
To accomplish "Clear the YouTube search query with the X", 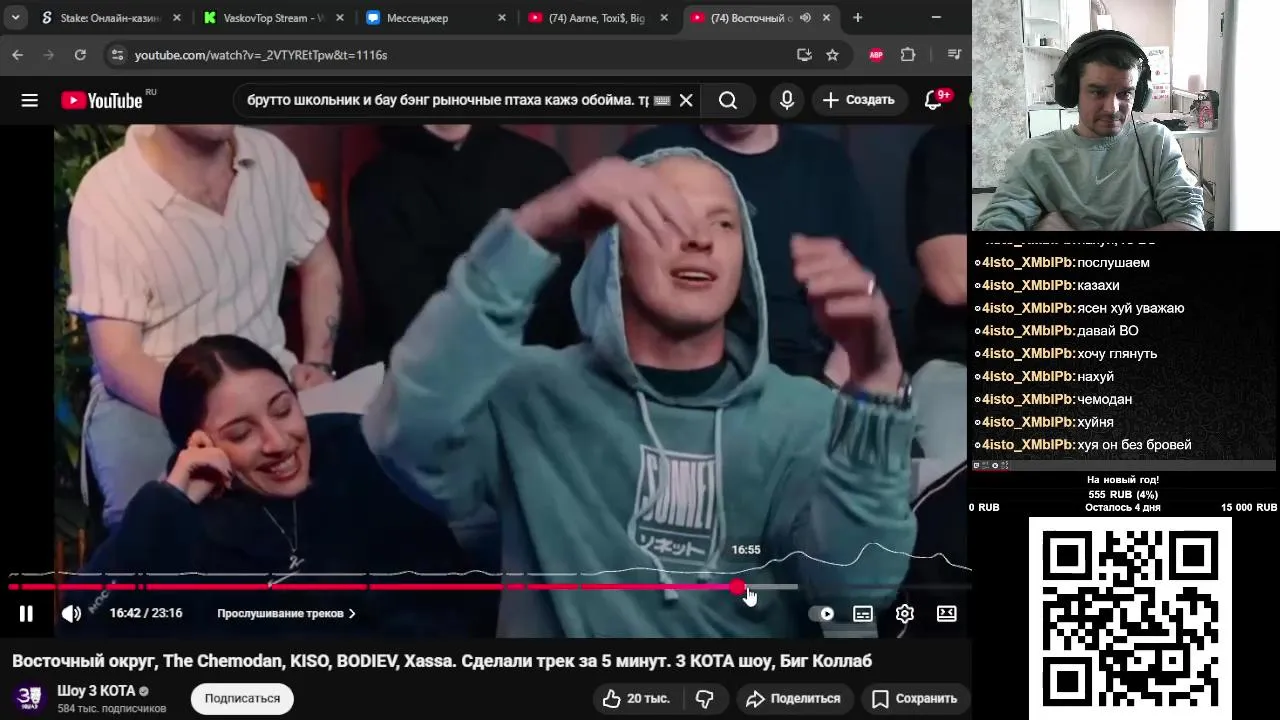I will [686, 100].
